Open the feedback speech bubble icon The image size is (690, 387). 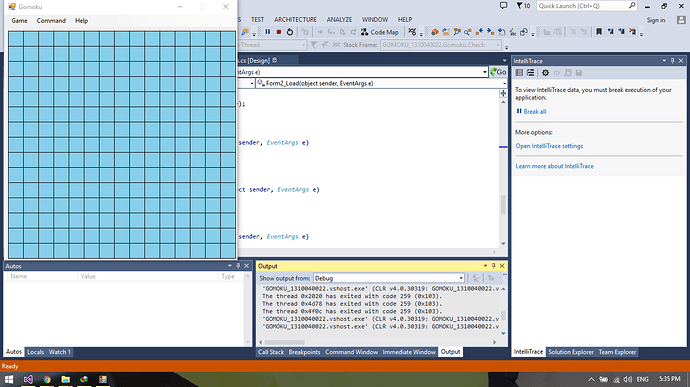(503, 6)
